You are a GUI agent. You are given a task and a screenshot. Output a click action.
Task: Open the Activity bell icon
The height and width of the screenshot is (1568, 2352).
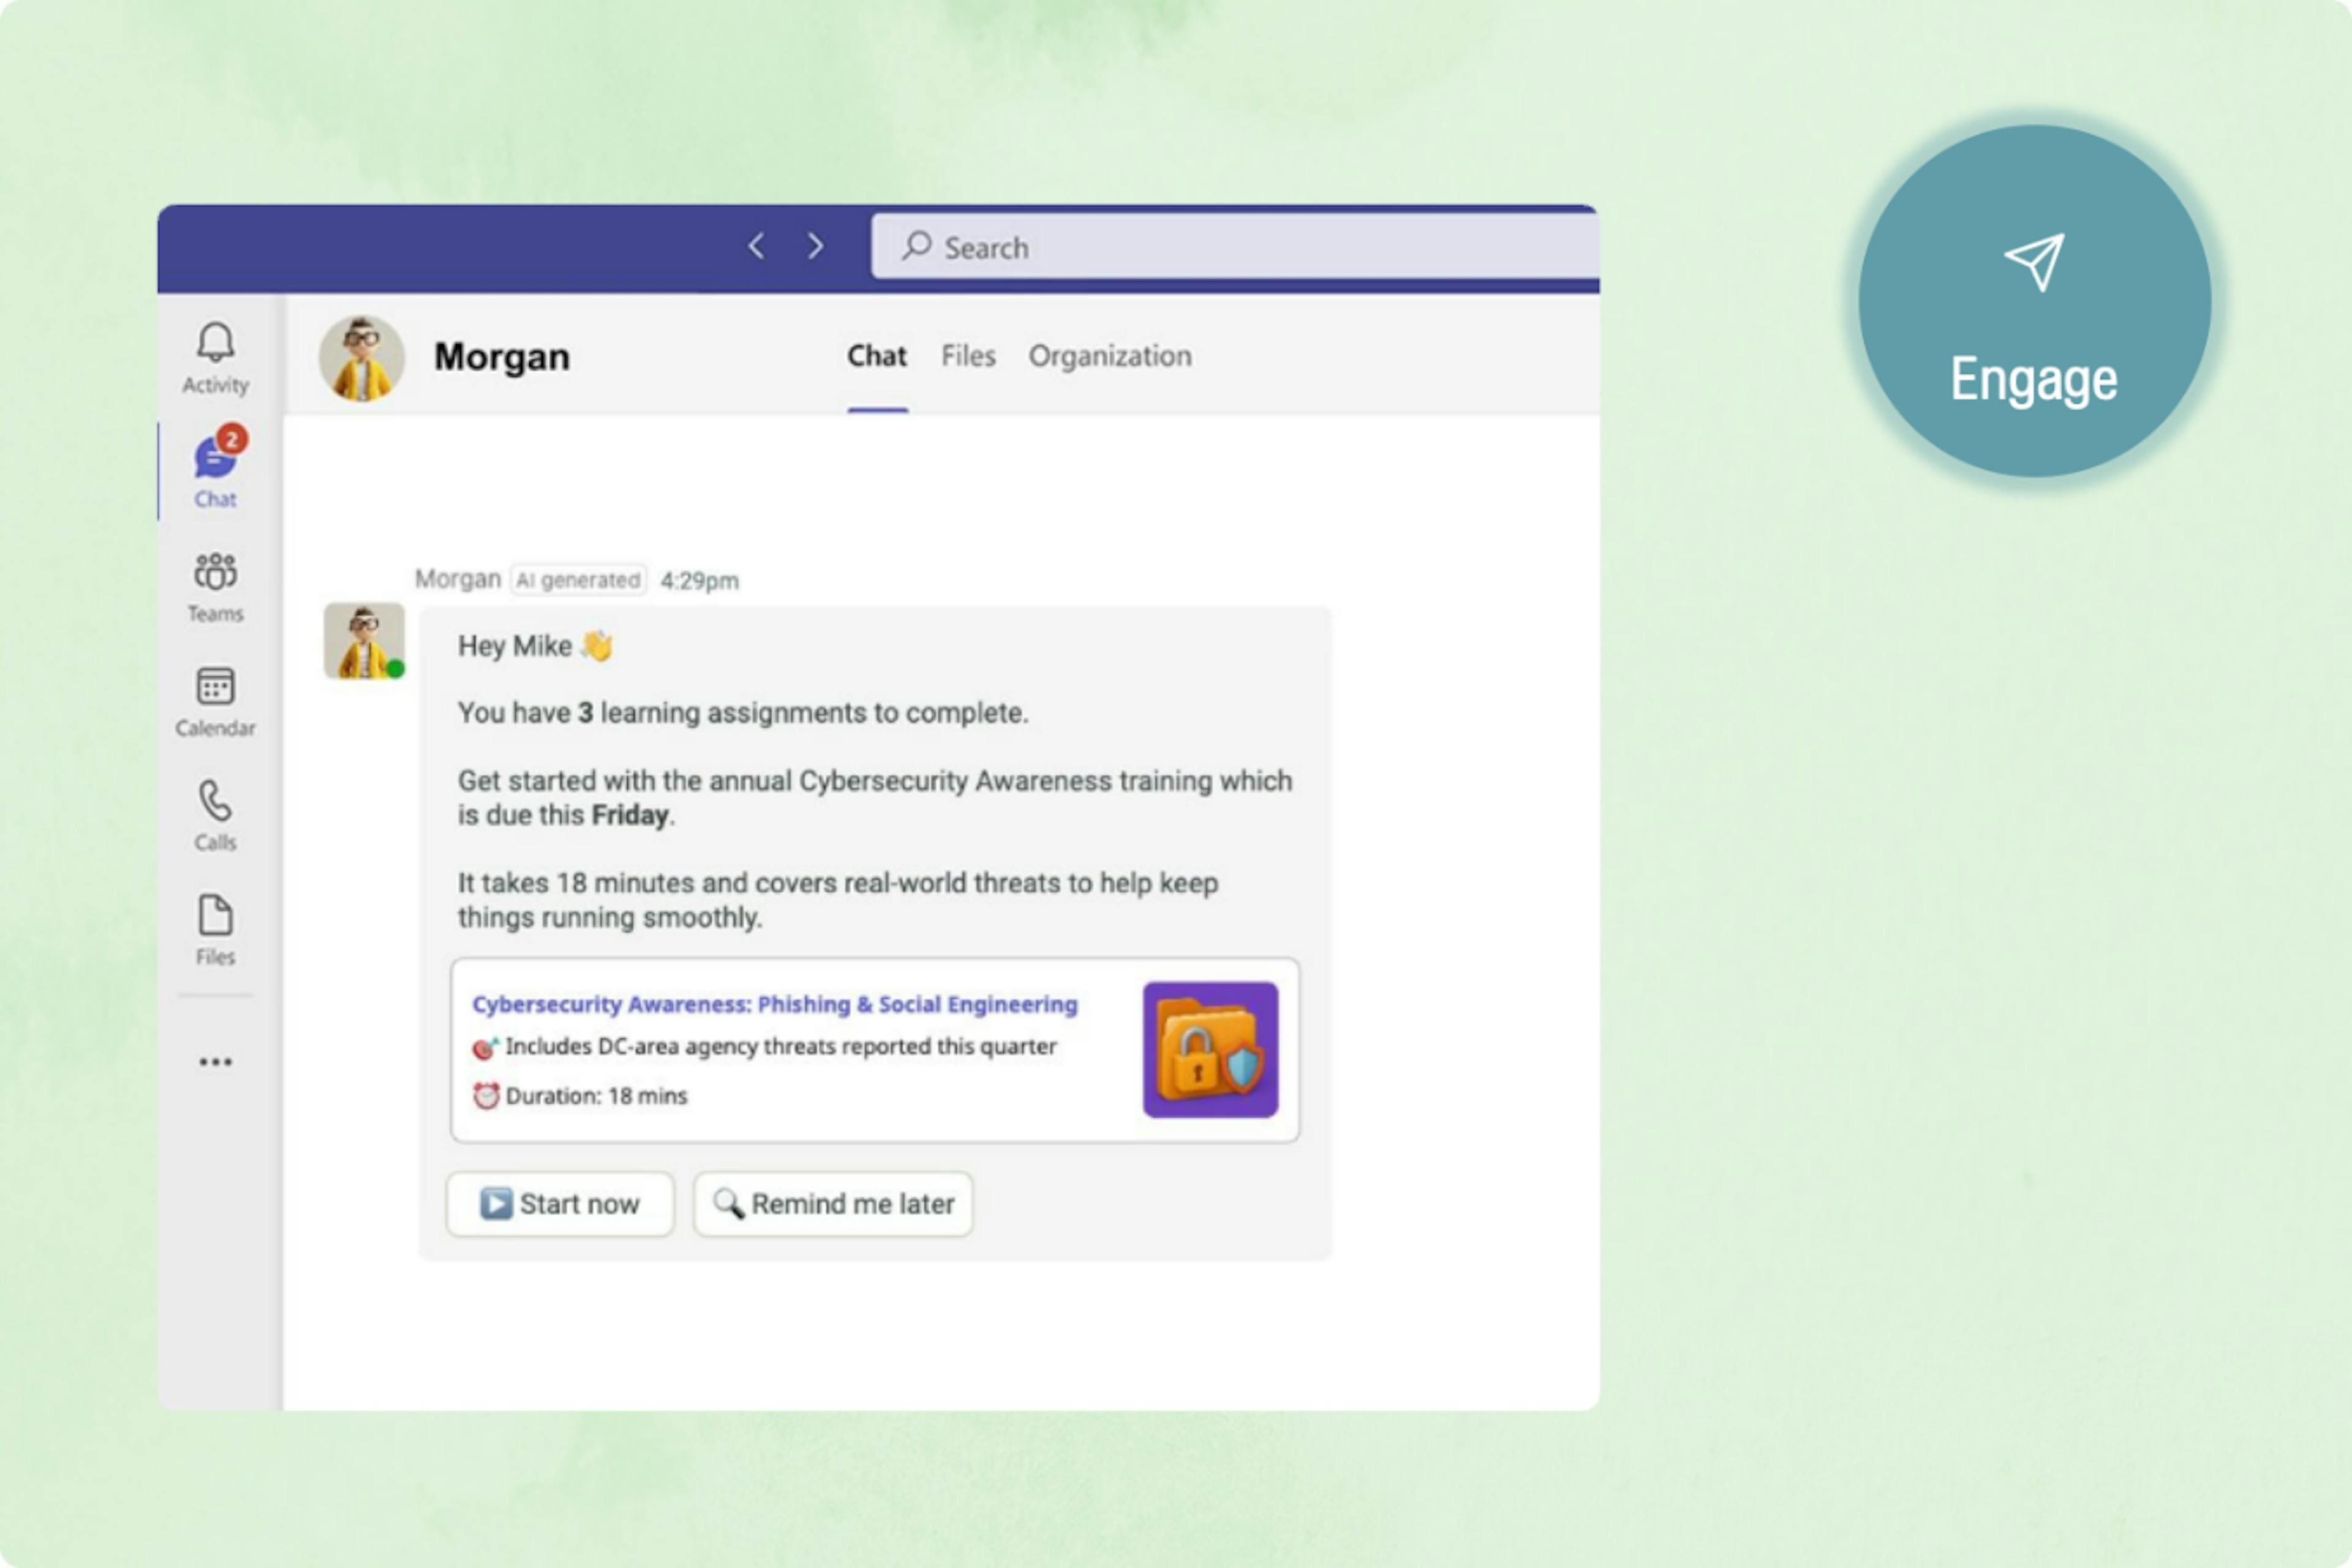[x=215, y=357]
